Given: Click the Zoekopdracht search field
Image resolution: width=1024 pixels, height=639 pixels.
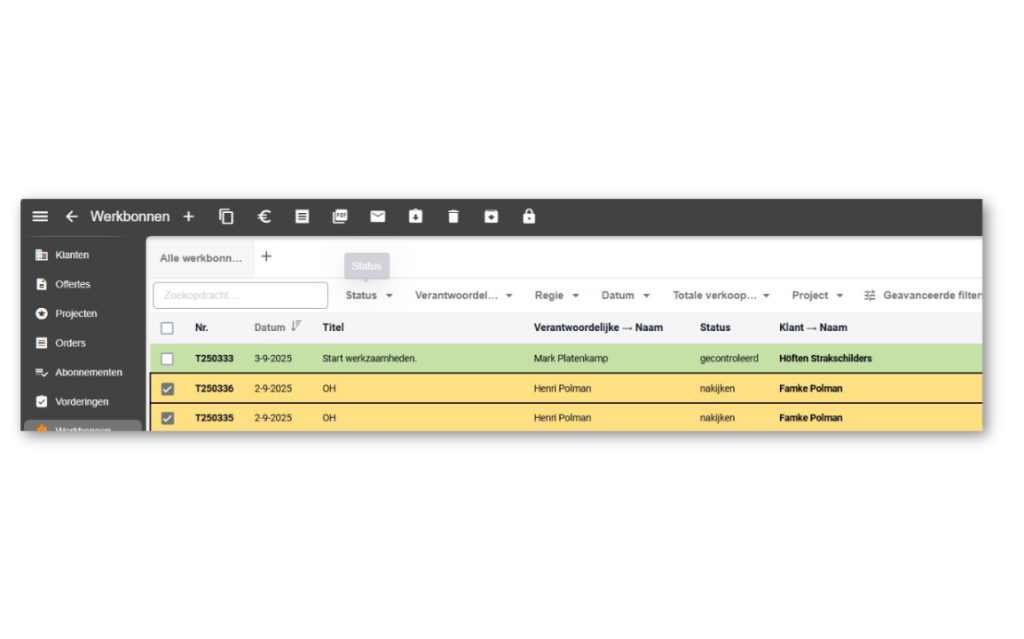Looking at the screenshot, I should pyautogui.click(x=240, y=296).
